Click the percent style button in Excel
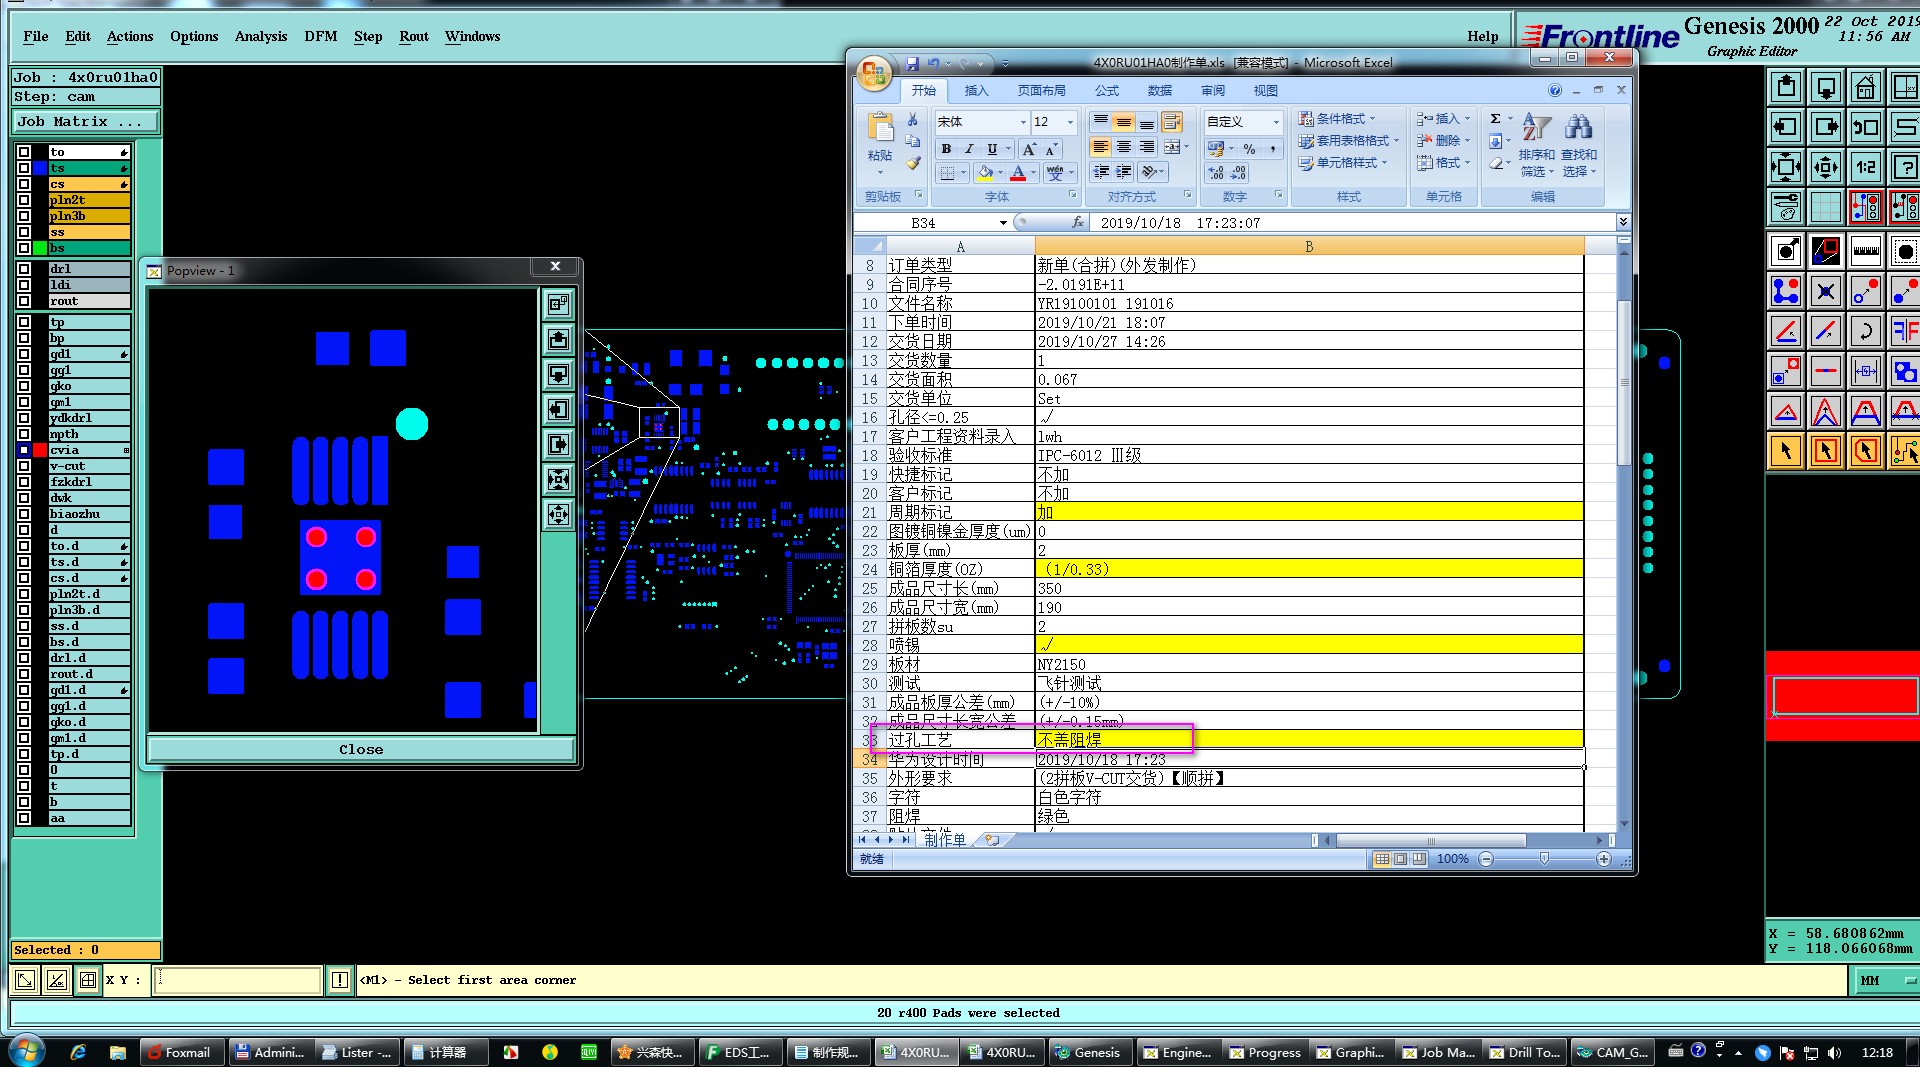Viewport: 1920px width, 1067px height. [x=1249, y=149]
